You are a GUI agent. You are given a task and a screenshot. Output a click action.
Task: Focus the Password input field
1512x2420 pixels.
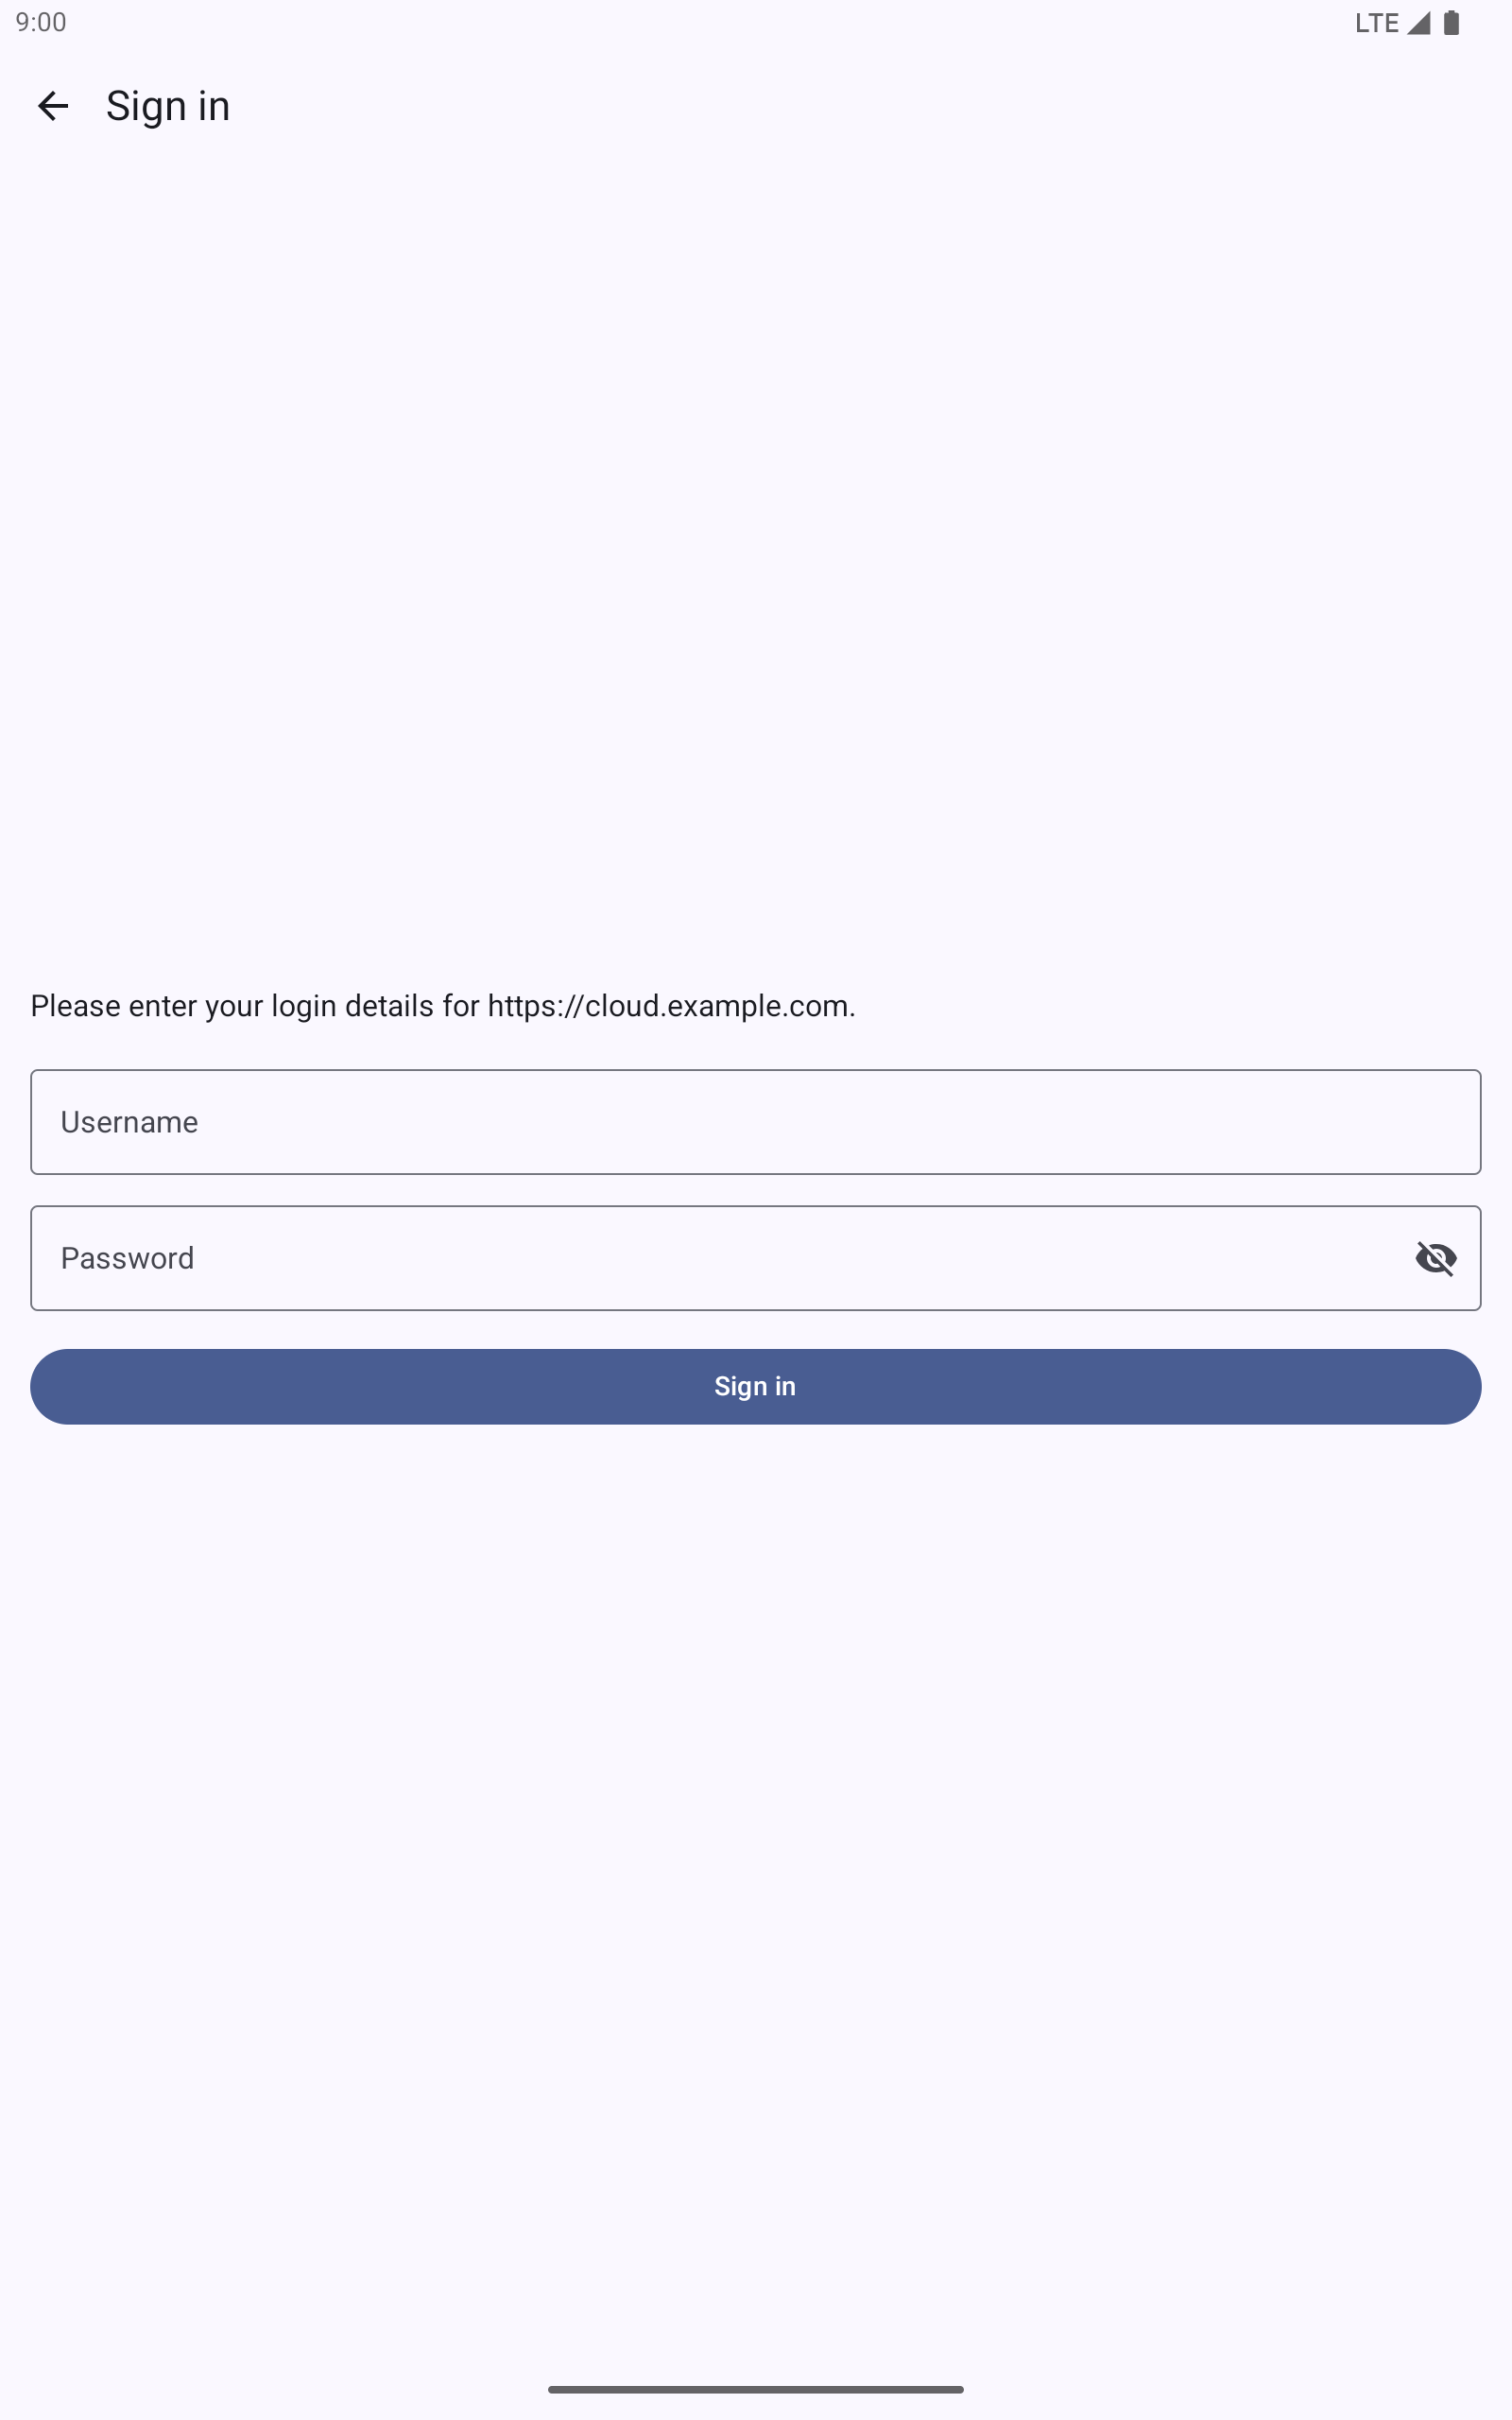coord(700,1258)
